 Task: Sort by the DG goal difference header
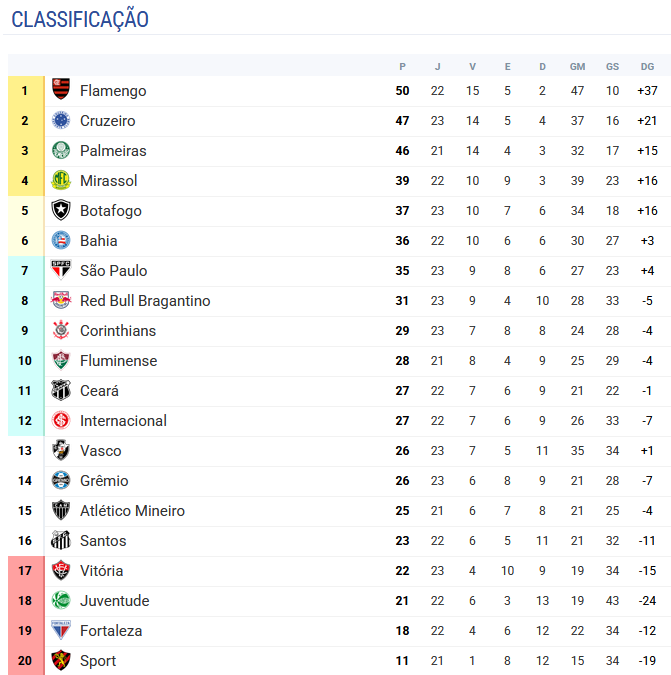[647, 66]
